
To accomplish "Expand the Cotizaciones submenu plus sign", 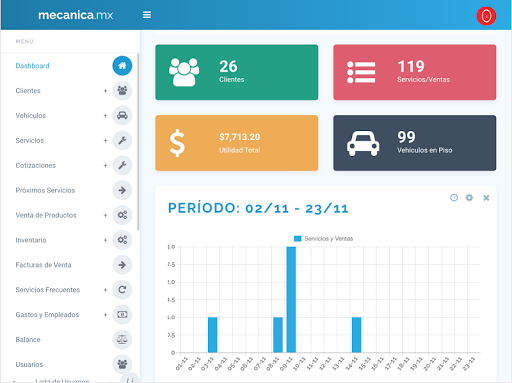I will pyautogui.click(x=105, y=165).
